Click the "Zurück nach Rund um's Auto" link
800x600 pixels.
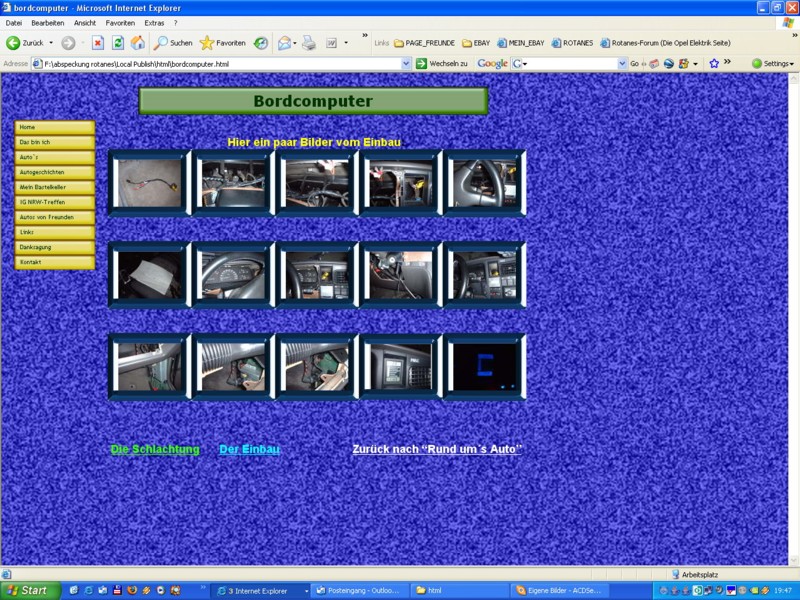click(437, 450)
